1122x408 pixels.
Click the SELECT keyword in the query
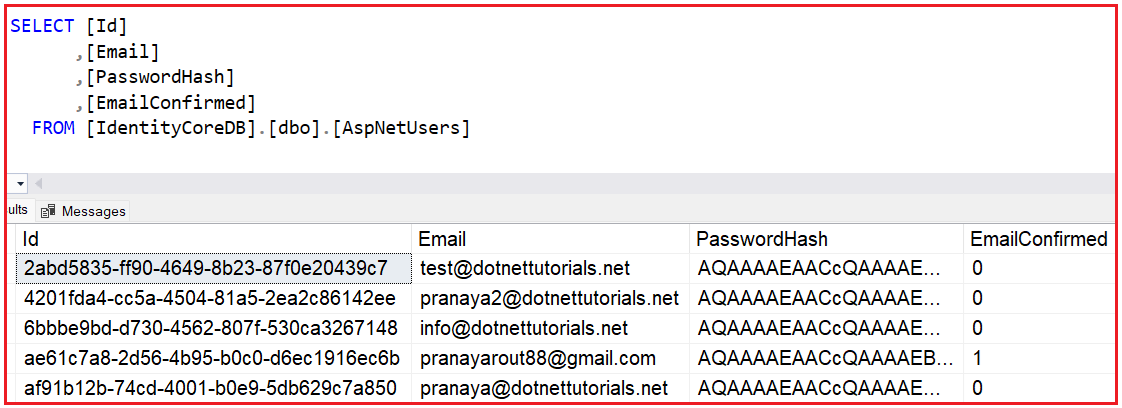pyautogui.click(x=42, y=26)
